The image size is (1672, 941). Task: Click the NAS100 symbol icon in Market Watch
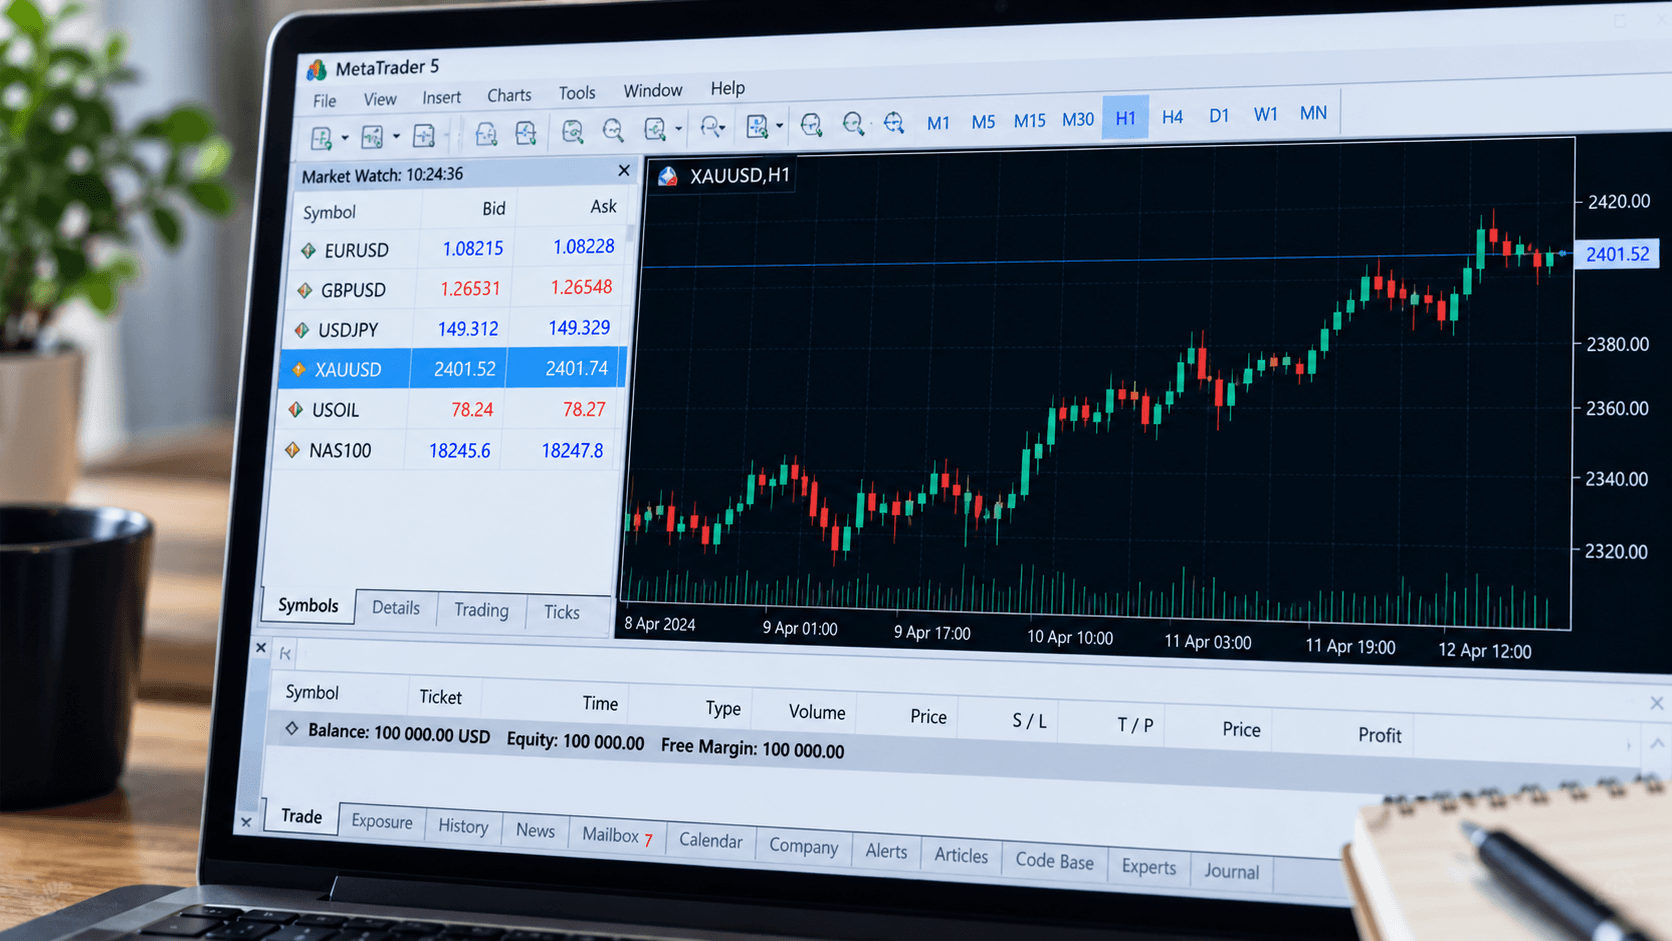[x=292, y=450]
